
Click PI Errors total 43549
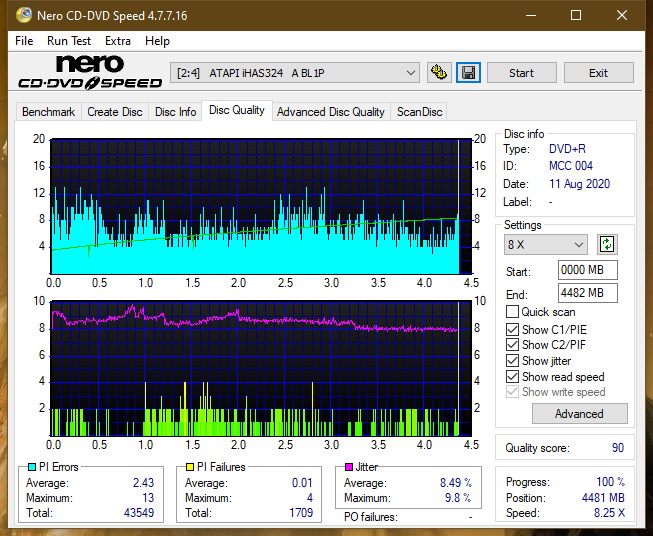point(139,513)
